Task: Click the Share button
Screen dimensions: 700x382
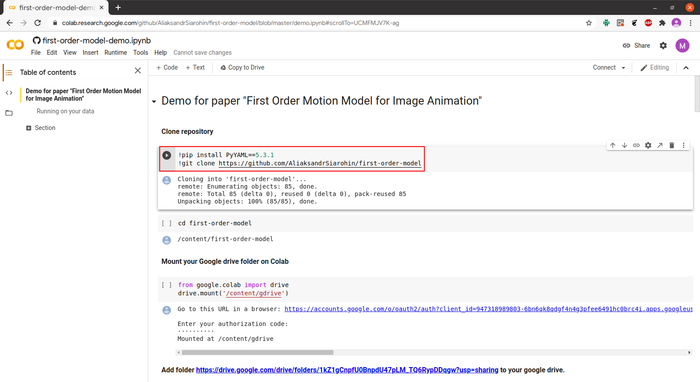Action: tap(637, 46)
